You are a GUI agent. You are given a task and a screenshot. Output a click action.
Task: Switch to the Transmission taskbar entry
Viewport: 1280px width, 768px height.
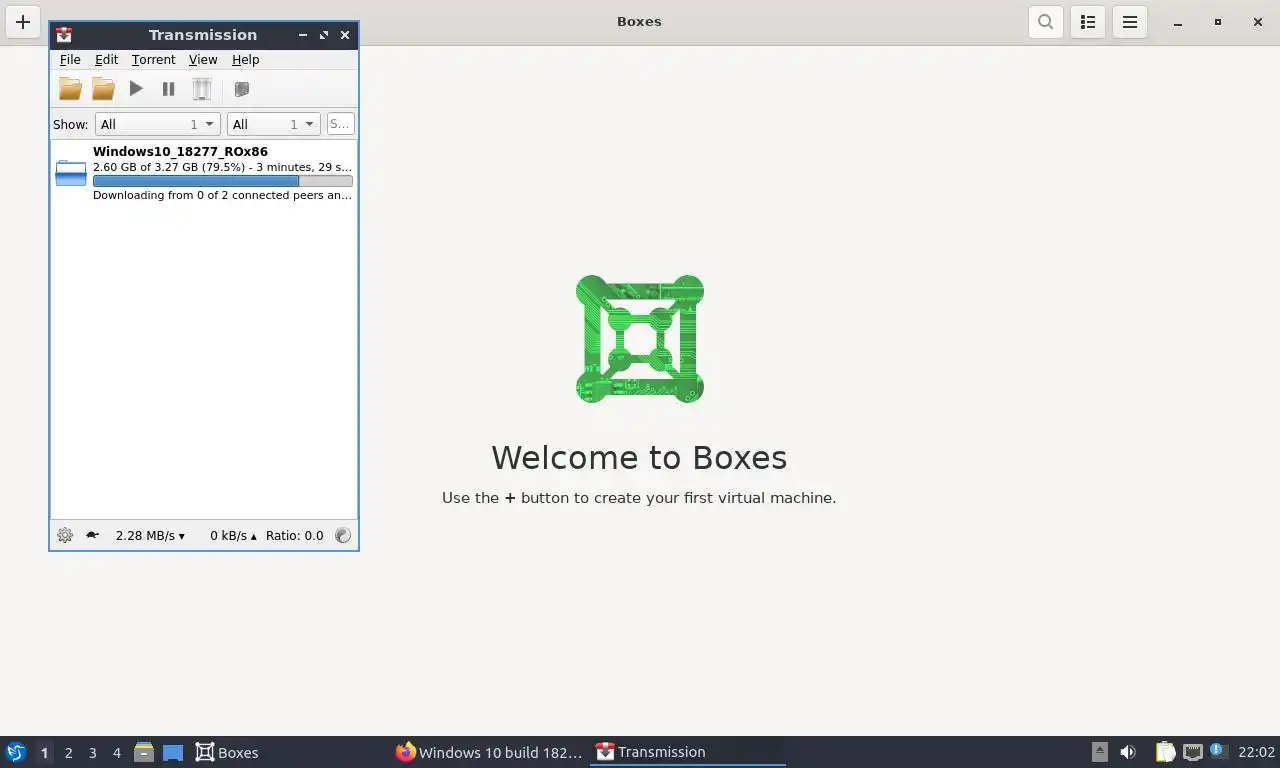[x=688, y=752]
